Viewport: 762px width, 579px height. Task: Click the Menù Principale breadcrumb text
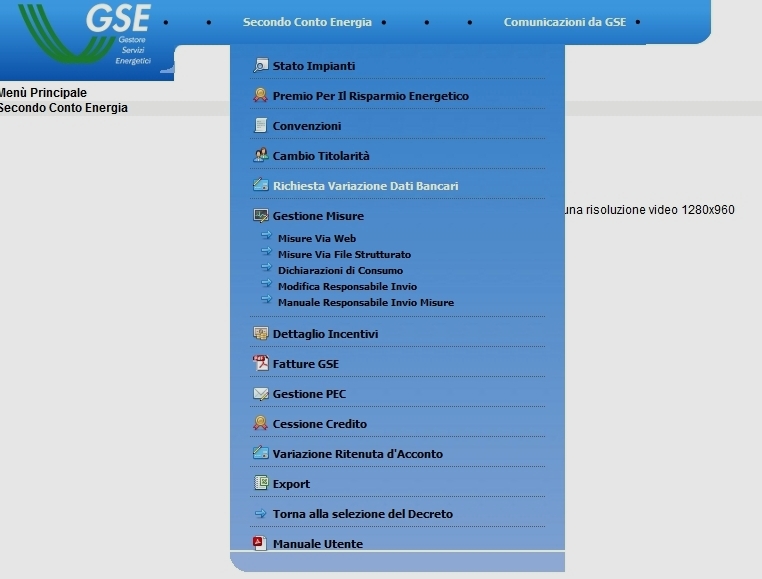coord(43,93)
